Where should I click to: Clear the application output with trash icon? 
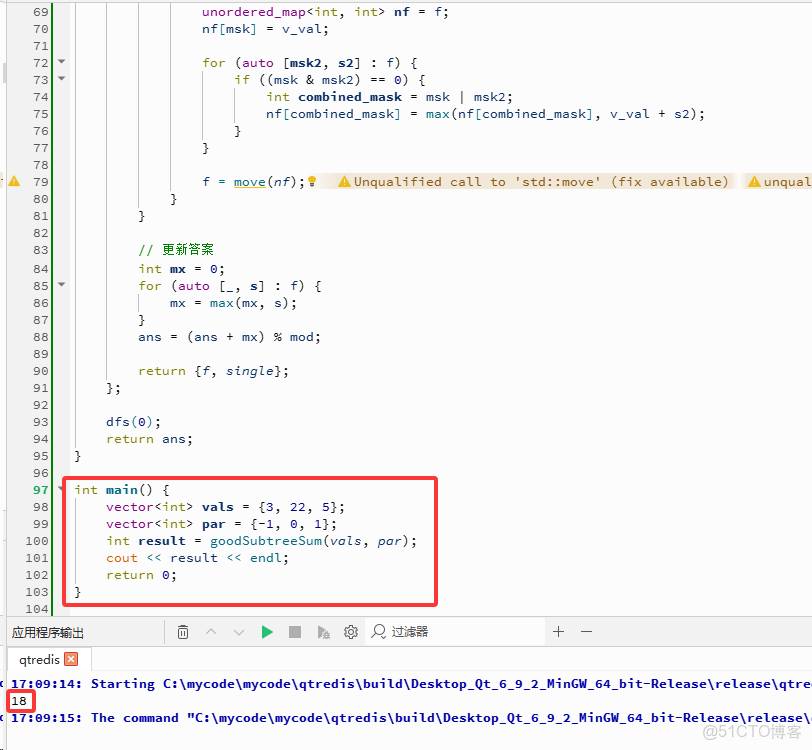click(x=183, y=632)
